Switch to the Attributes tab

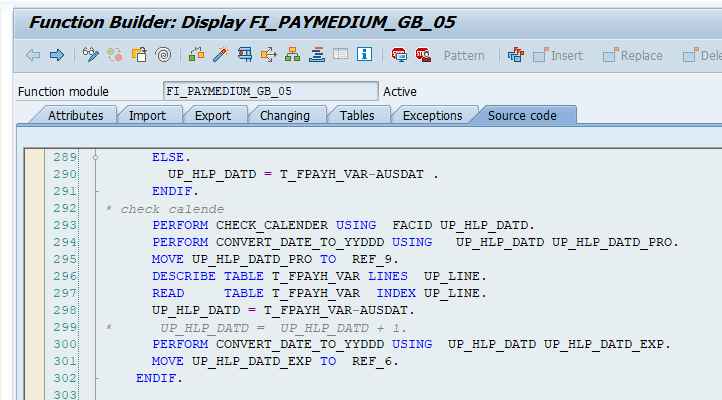pos(75,115)
